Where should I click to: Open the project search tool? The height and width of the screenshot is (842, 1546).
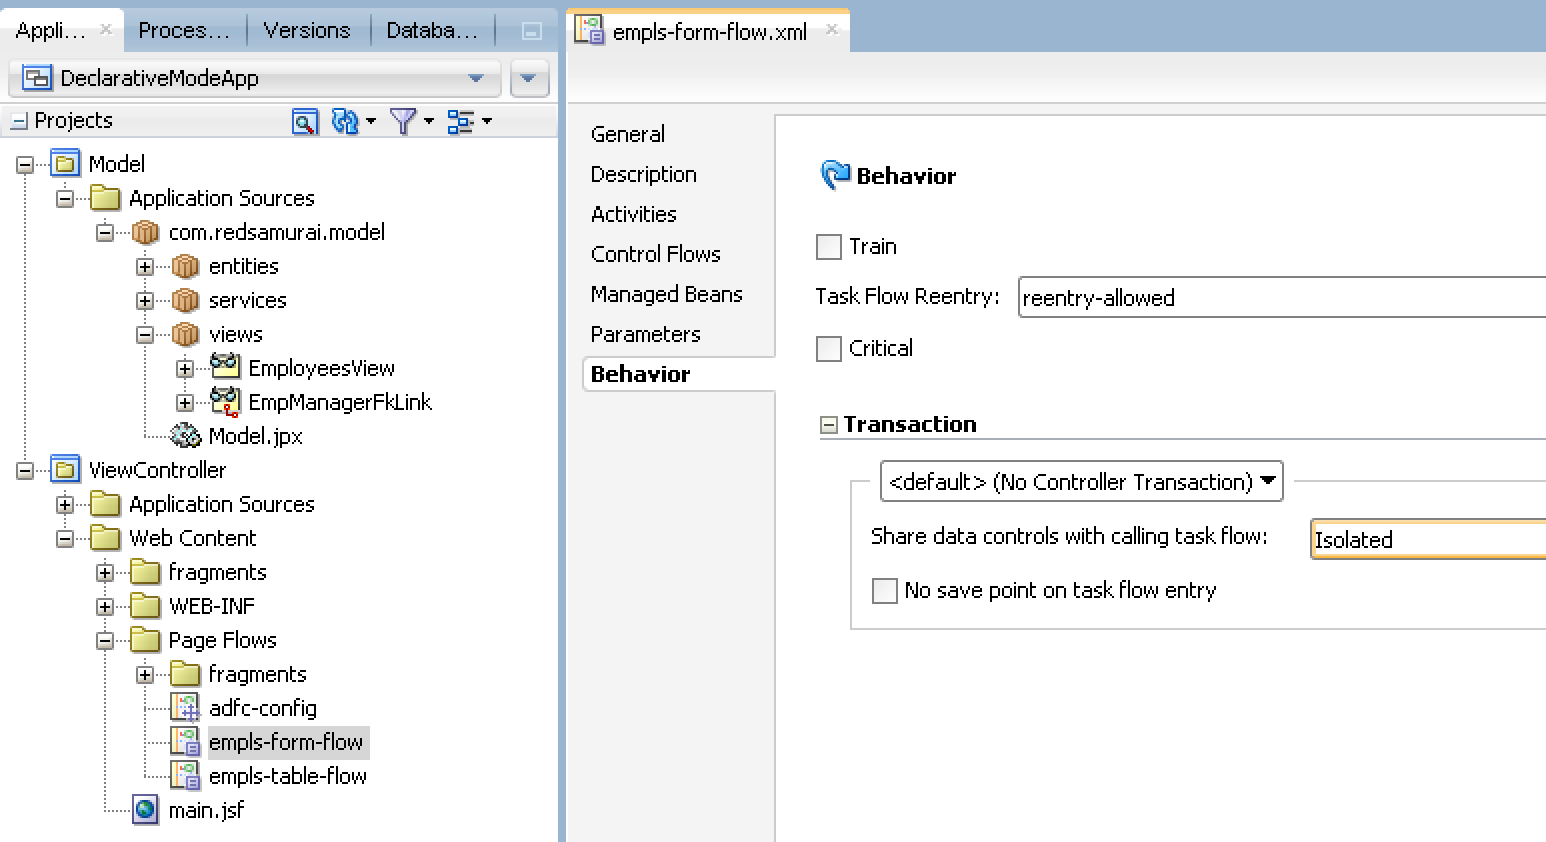click(x=305, y=120)
